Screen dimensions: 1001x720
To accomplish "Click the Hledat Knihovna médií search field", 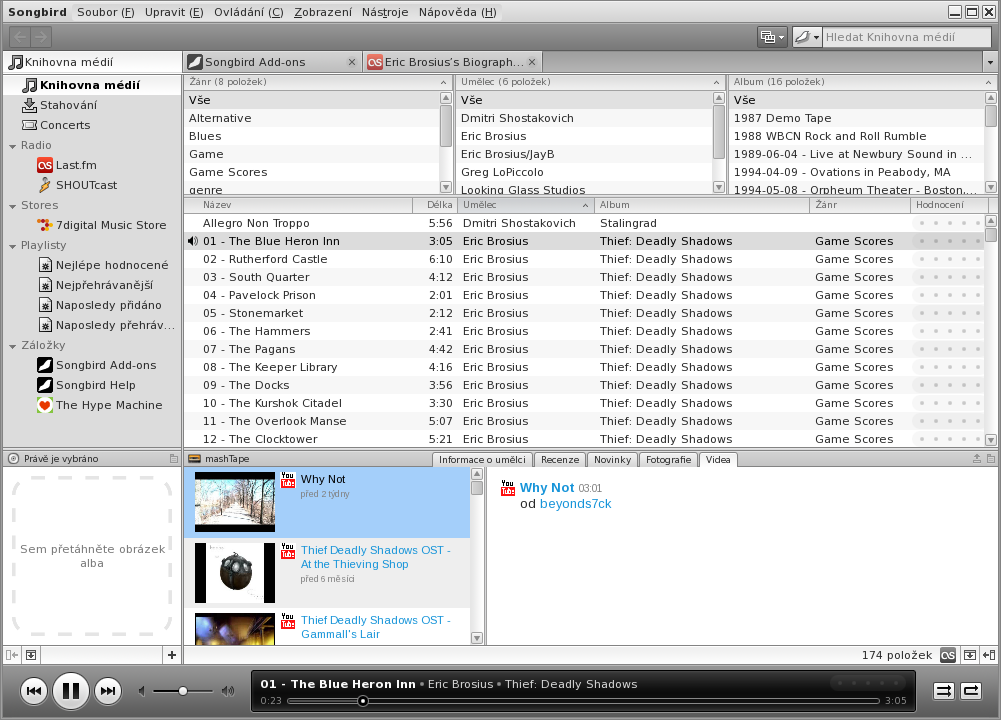I will (x=907, y=37).
